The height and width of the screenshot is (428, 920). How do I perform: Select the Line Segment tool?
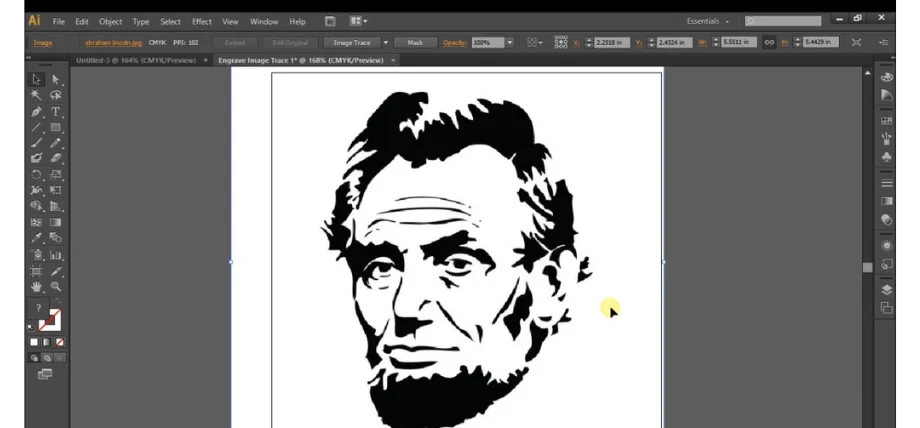coord(36,127)
